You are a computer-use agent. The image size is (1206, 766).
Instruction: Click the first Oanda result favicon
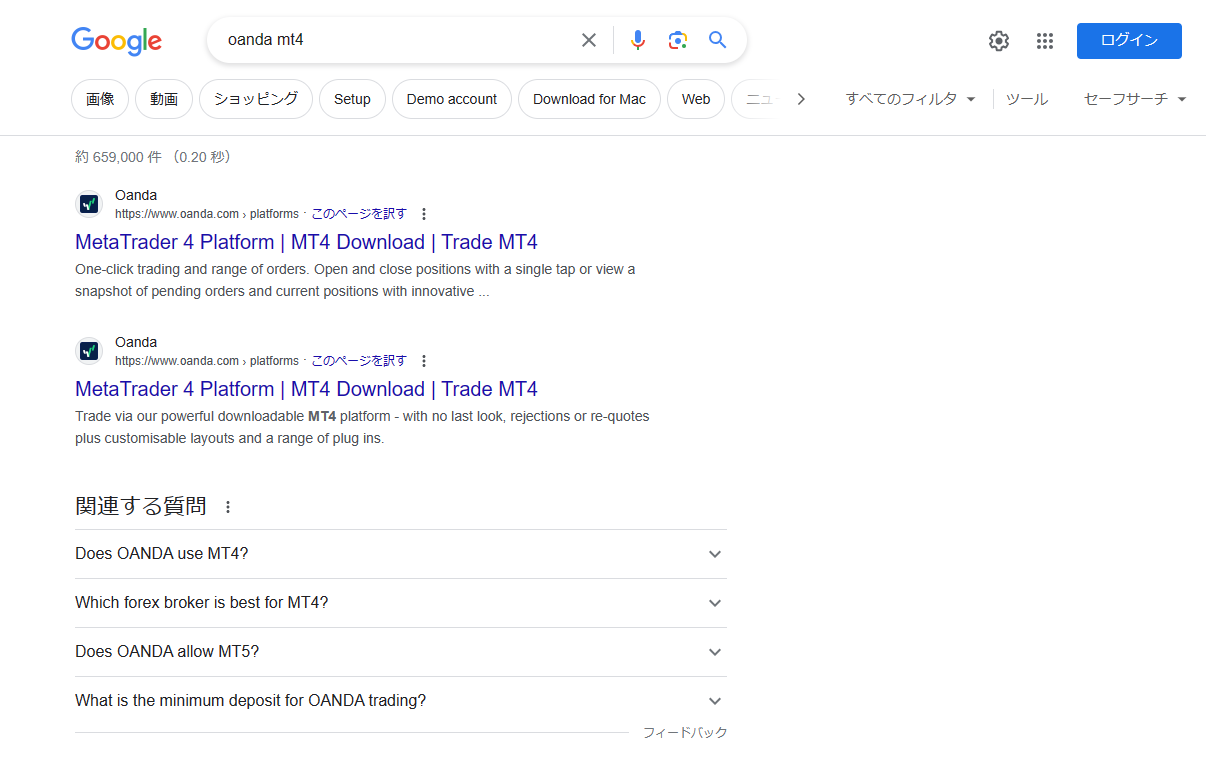89,204
